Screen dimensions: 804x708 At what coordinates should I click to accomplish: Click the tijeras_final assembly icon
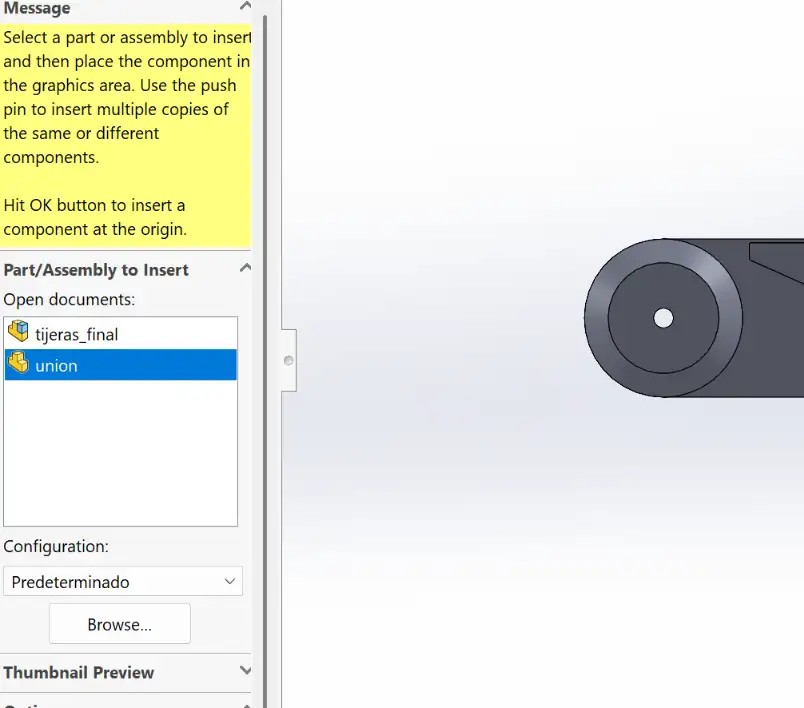[18, 331]
